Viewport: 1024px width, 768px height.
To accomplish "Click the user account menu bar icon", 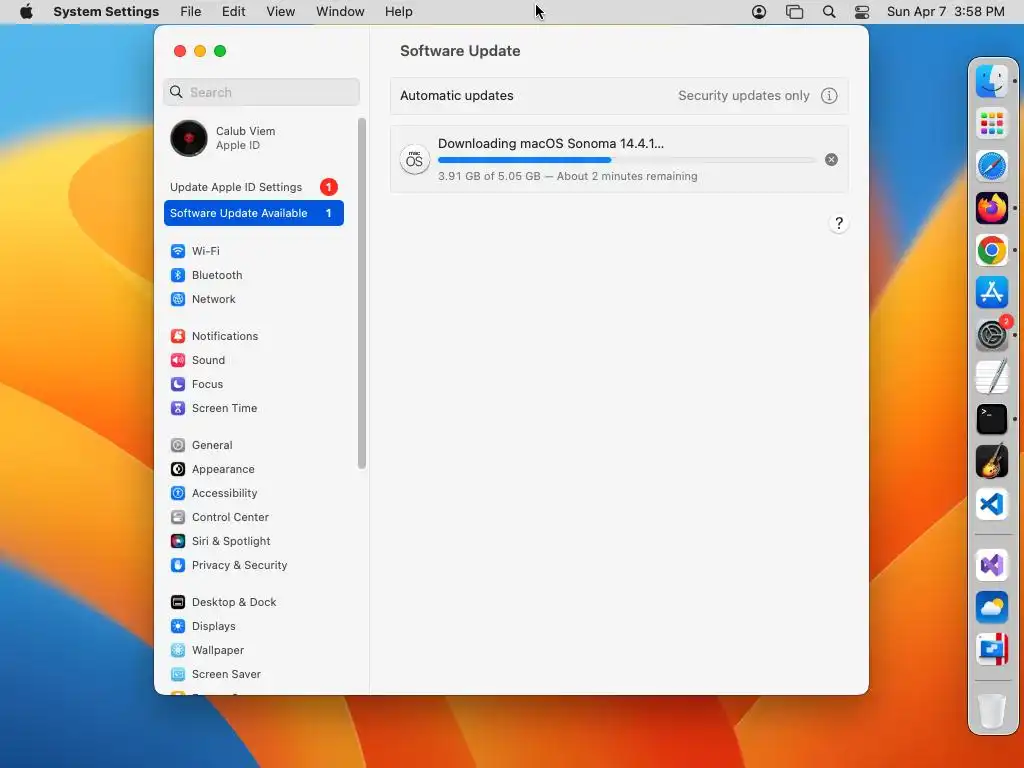I will click(x=759, y=12).
